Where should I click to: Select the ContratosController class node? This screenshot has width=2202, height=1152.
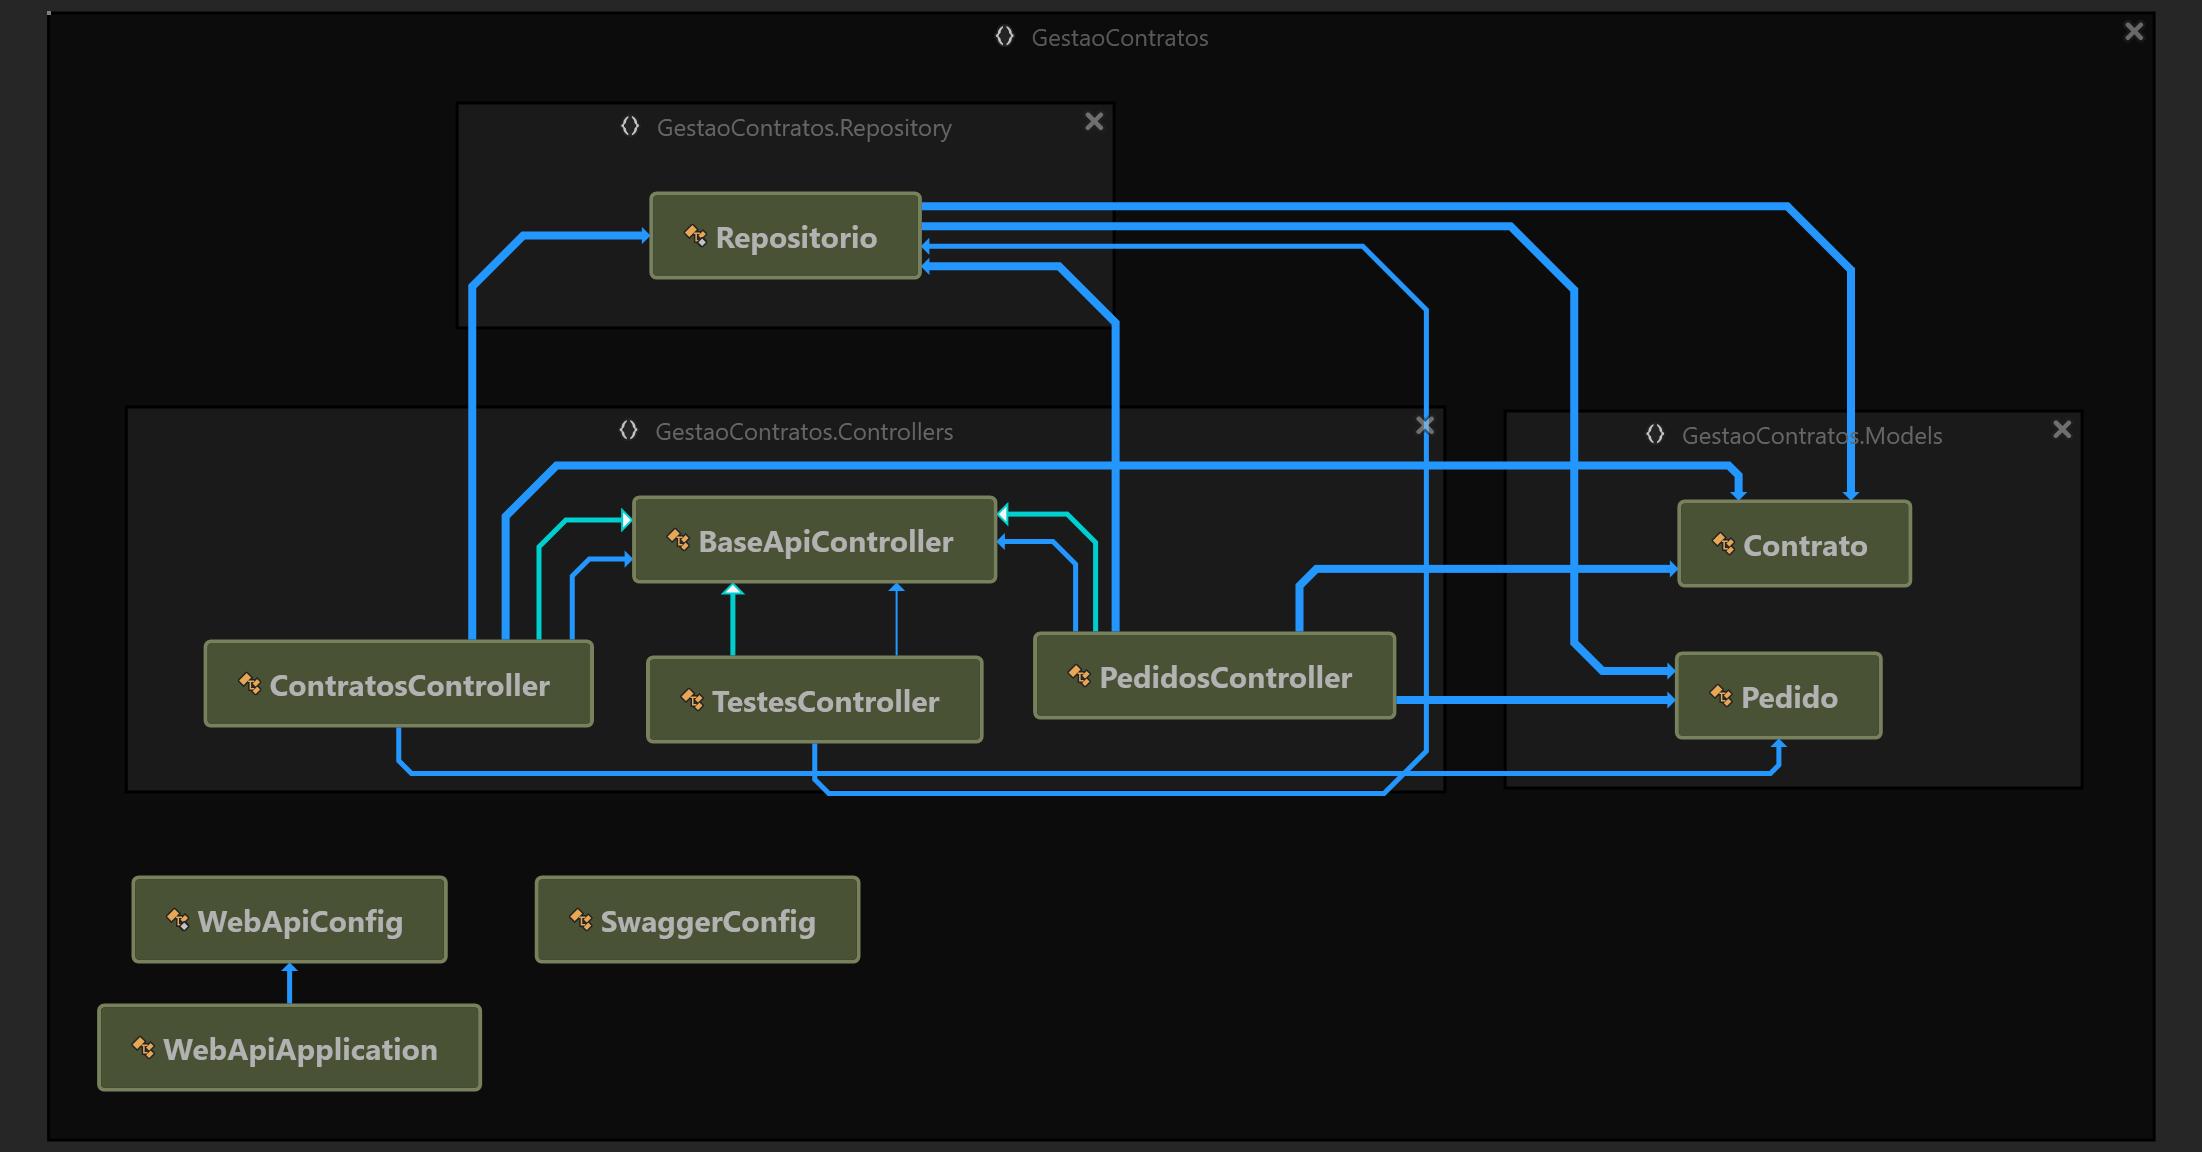[x=399, y=684]
